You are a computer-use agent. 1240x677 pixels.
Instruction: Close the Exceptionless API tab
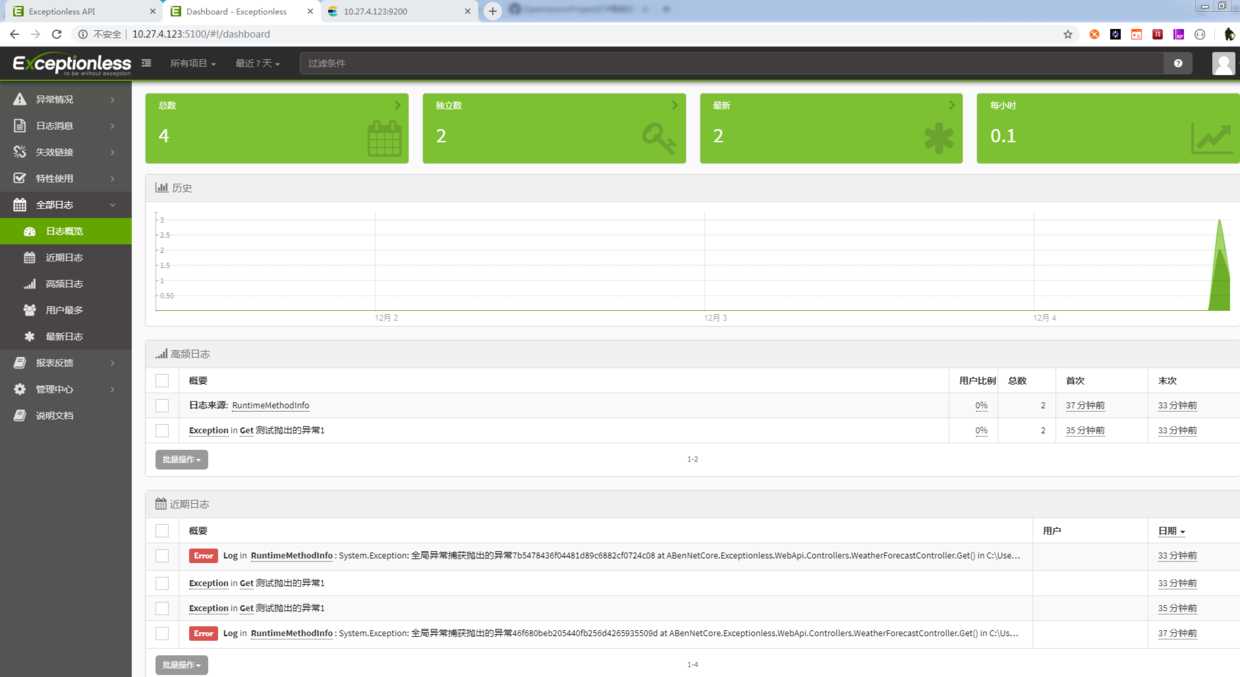[x=153, y=11]
